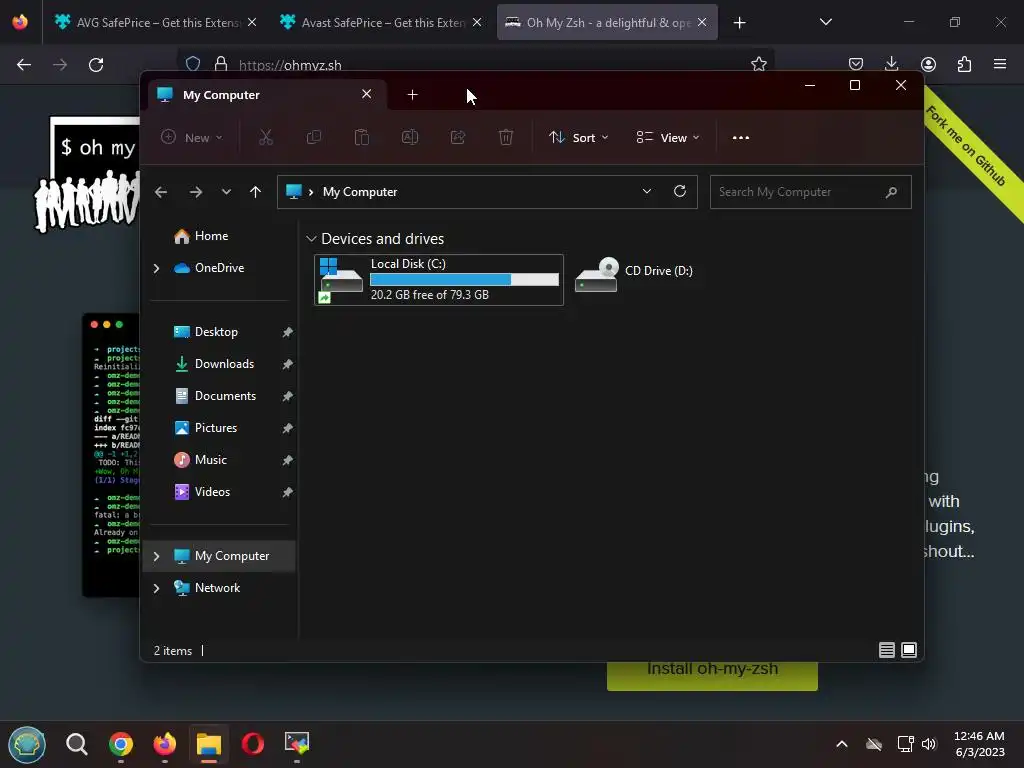
Task: Click the search magnifier in Explorer search box
Action: 891,192
